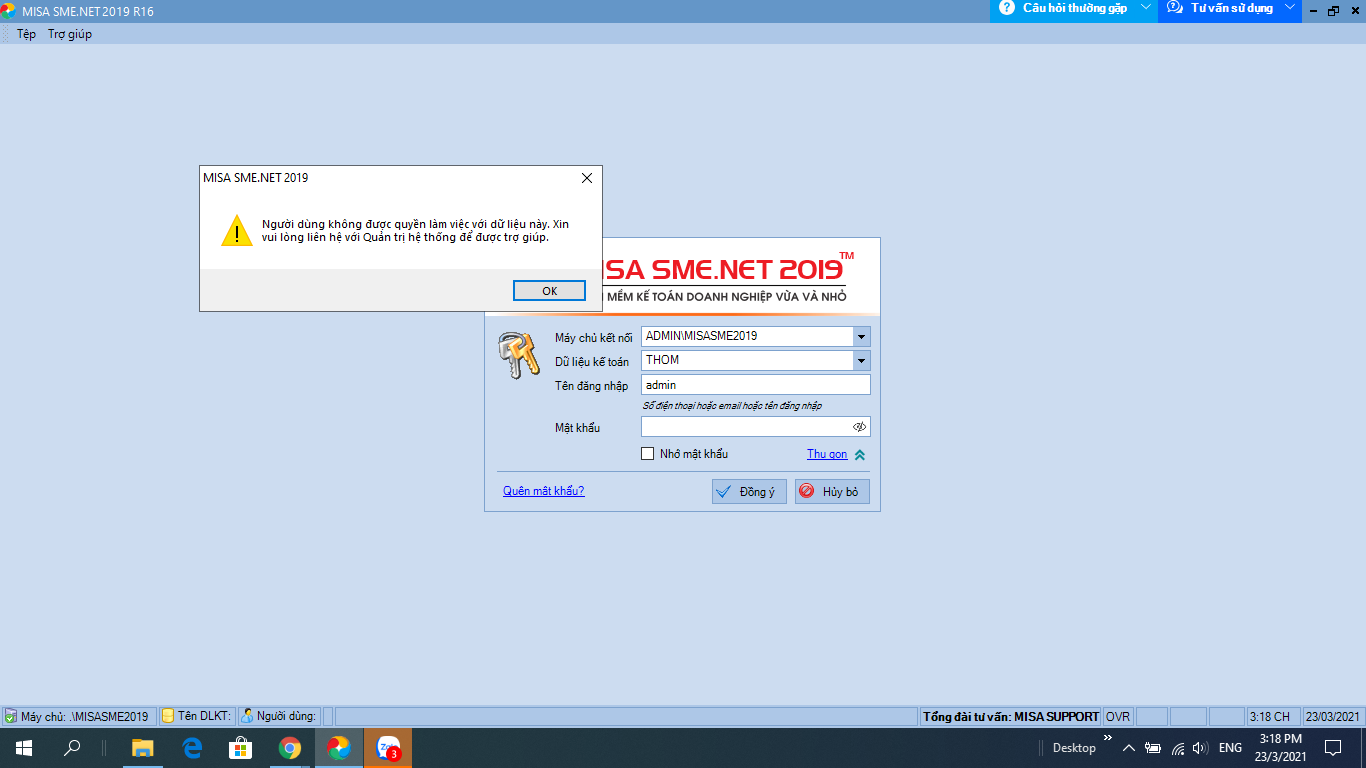Open Tư vấn sử dụng support panel
Viewport: 1366px width, 768px height.
[x=1231, y=8]
